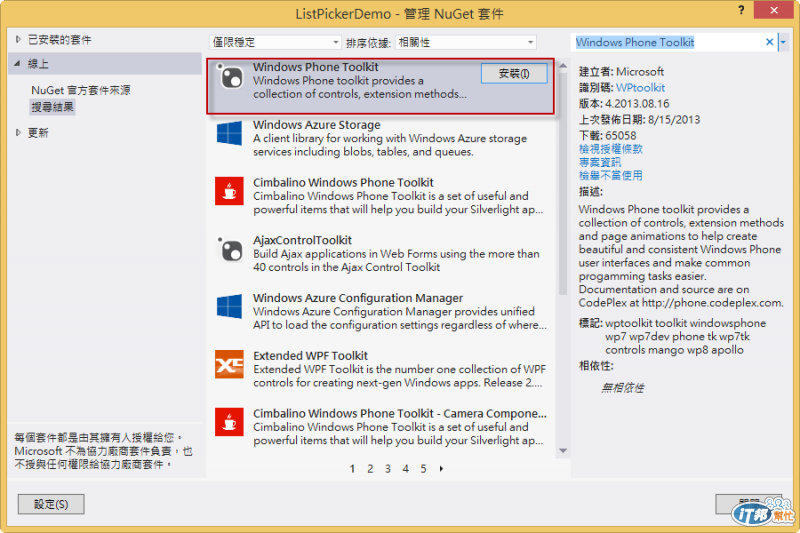Viewport: 800px width, 533px height.
Task: Click the 建立者: Microsoft author text
Action: pos(621,71)
